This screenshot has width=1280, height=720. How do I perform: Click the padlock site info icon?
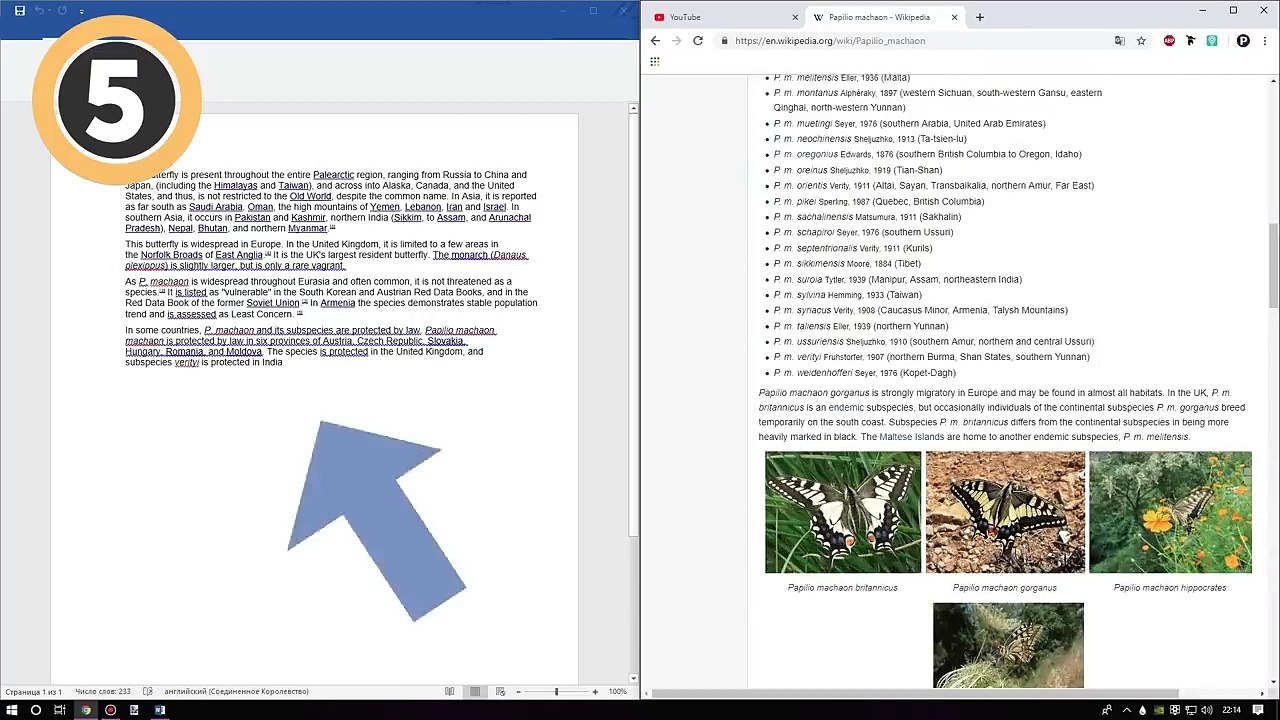pos(723,41)
